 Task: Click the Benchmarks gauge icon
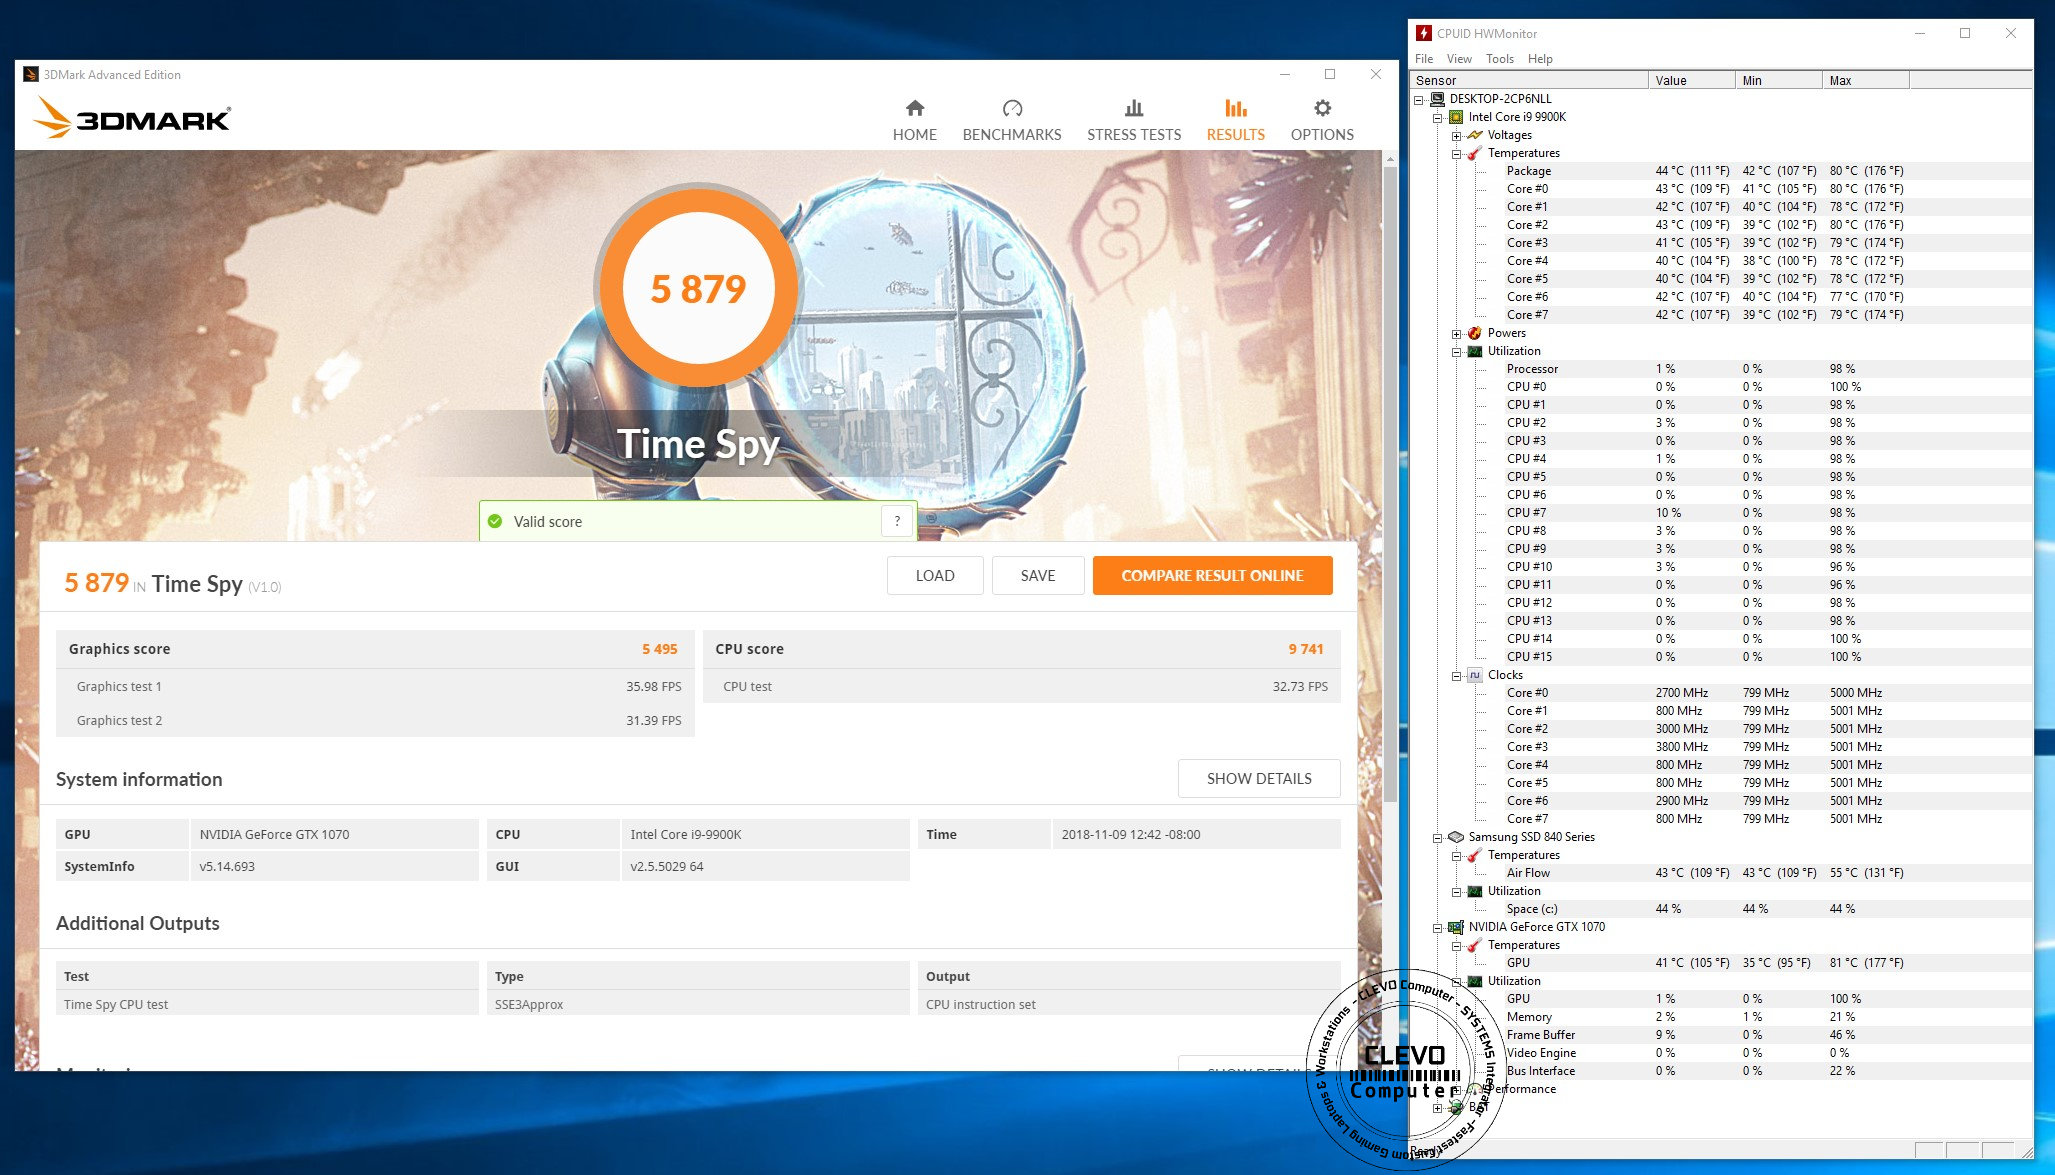pos(1011,108)
